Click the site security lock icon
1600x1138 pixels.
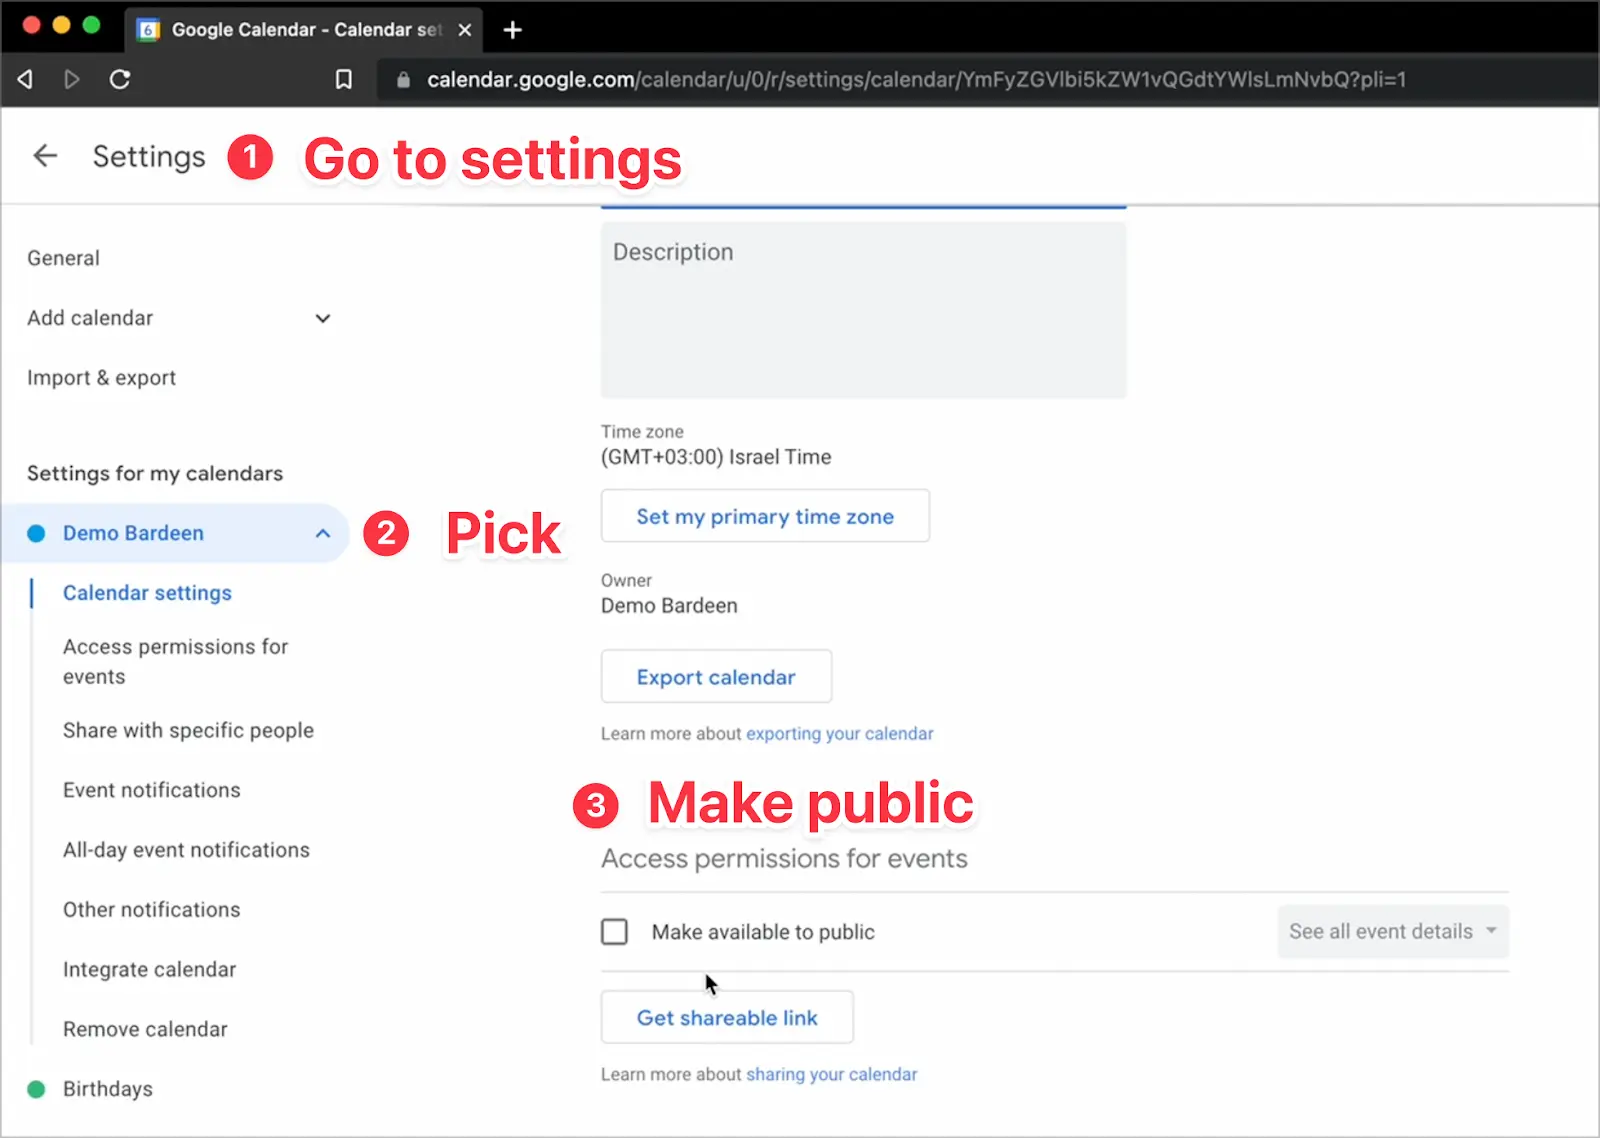401,80
